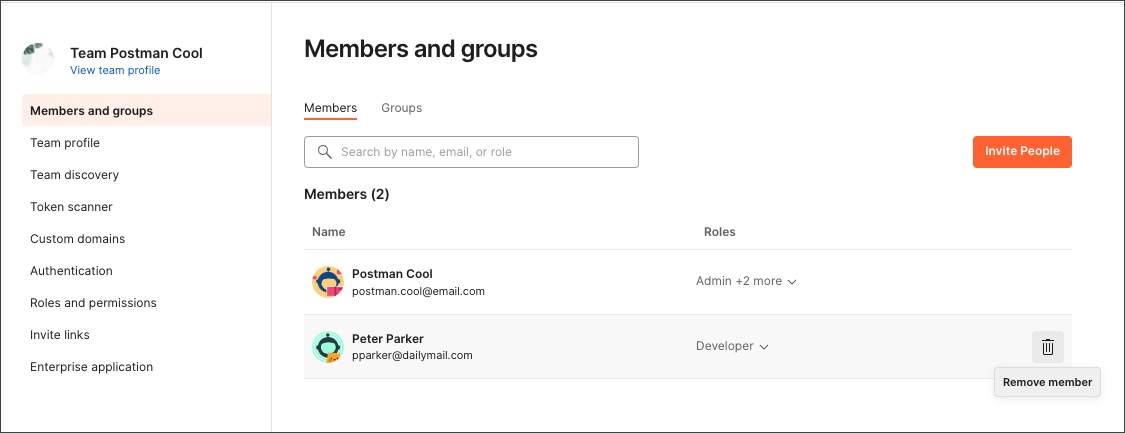This screenshot has width=1125, height=433.
Task: Click the Postman Cool member name
Action: [x=392, y=274]
